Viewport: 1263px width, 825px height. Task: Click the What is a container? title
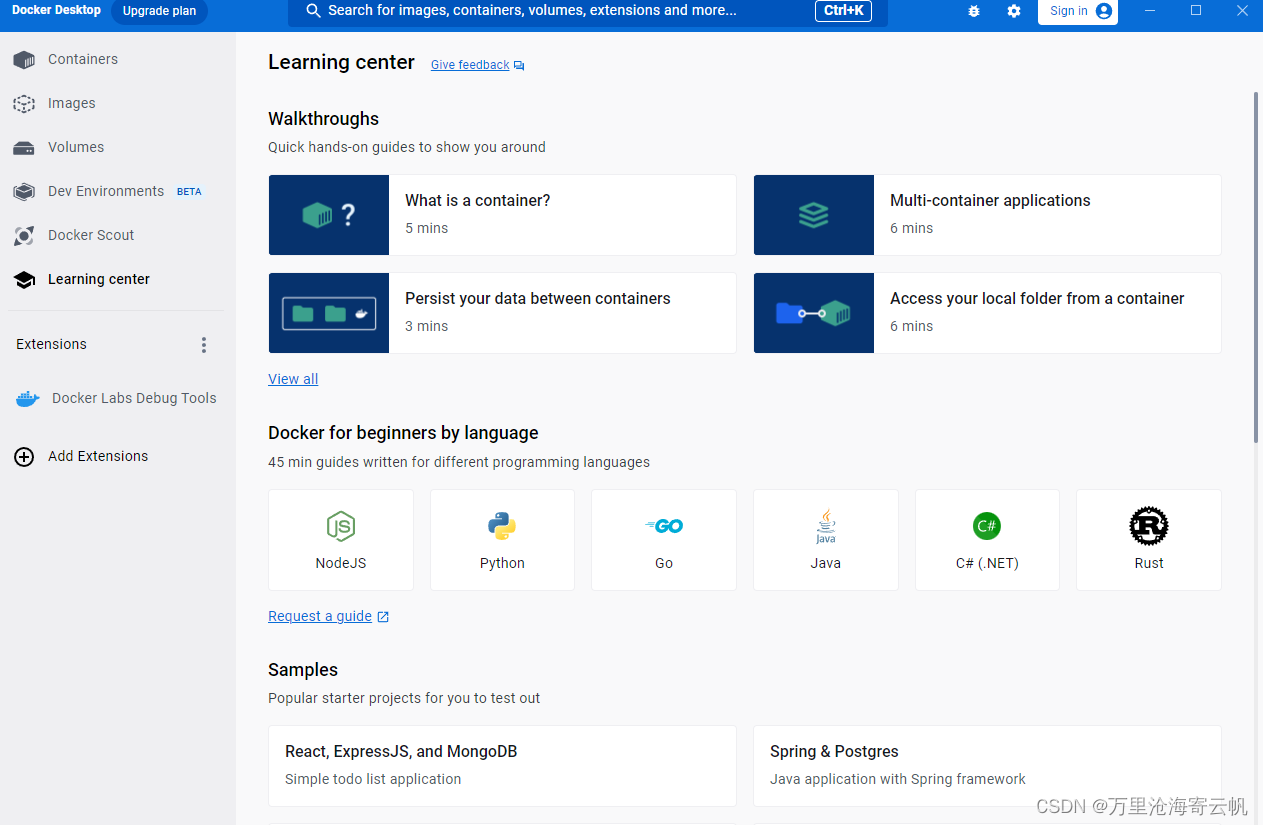pos(478,200)
